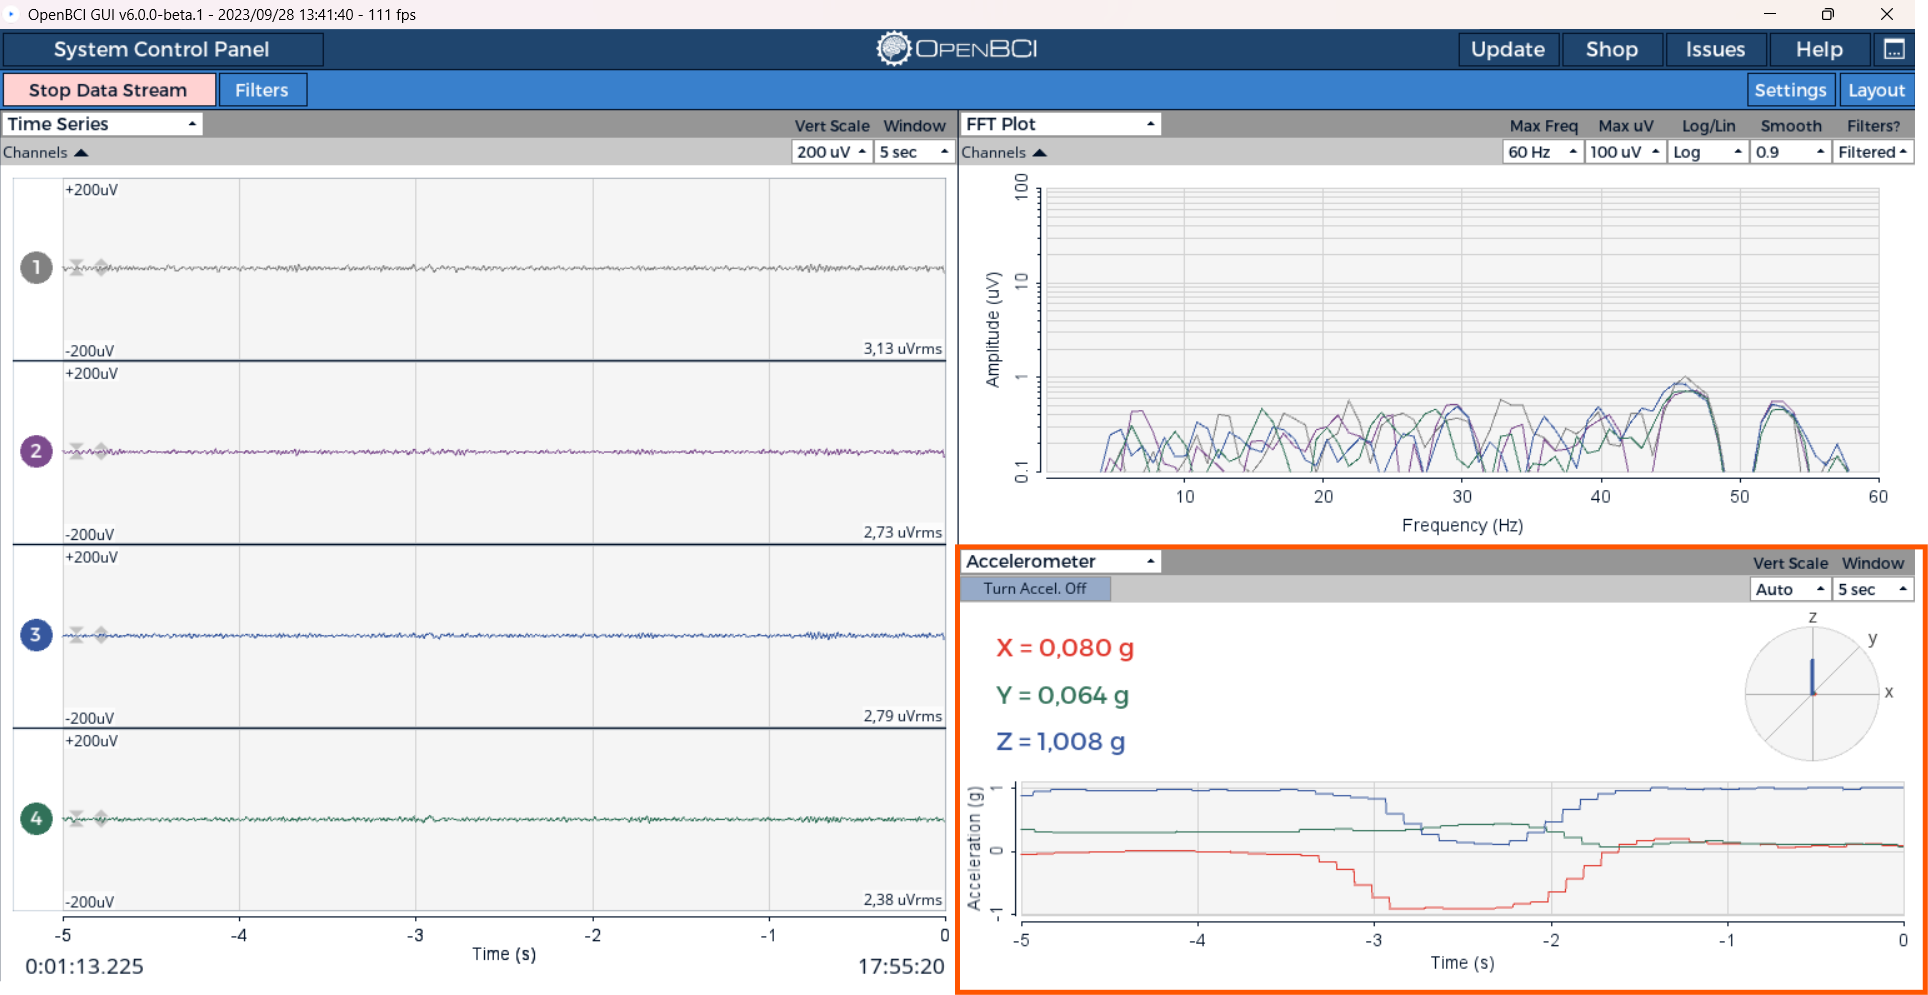The width and height of the screenshot is (1928, 995).
Task: Click the accelerometer time graph
Action: [1462, 849]
